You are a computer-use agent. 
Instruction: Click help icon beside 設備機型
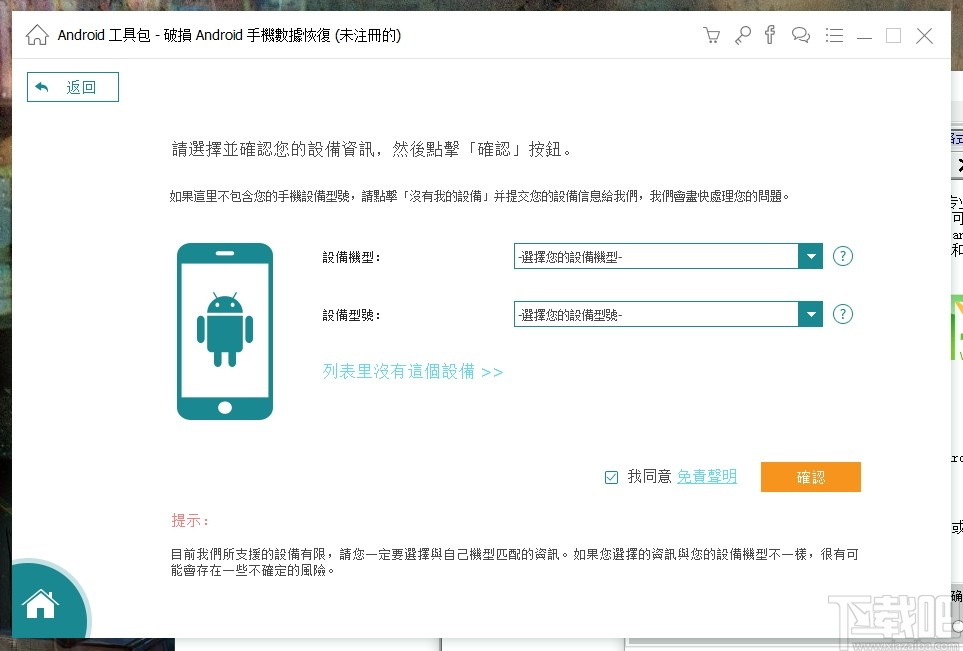(x=843, y=256)
